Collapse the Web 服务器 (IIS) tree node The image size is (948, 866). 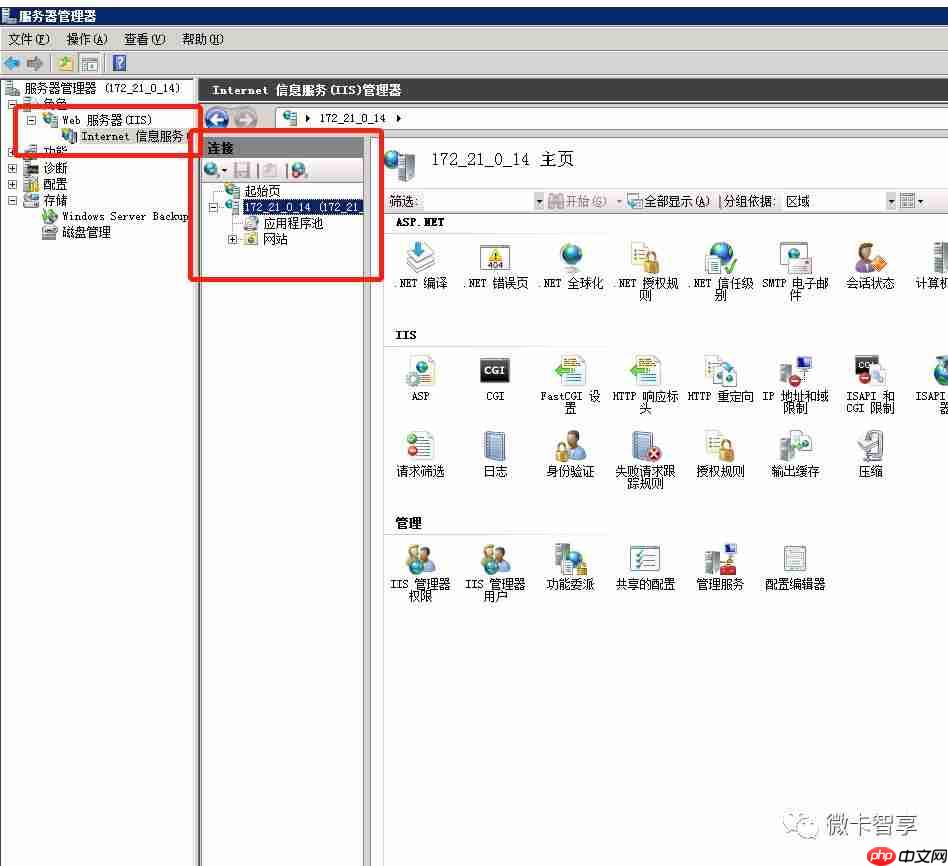31,120
